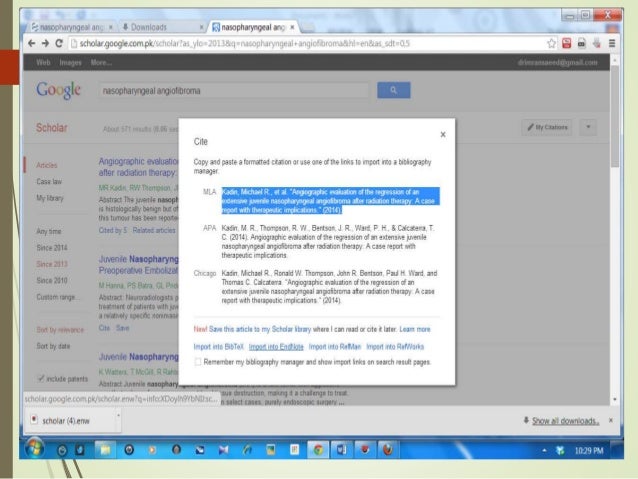
Task: Open the red extension icon beside the star
Action: (566, 44)
